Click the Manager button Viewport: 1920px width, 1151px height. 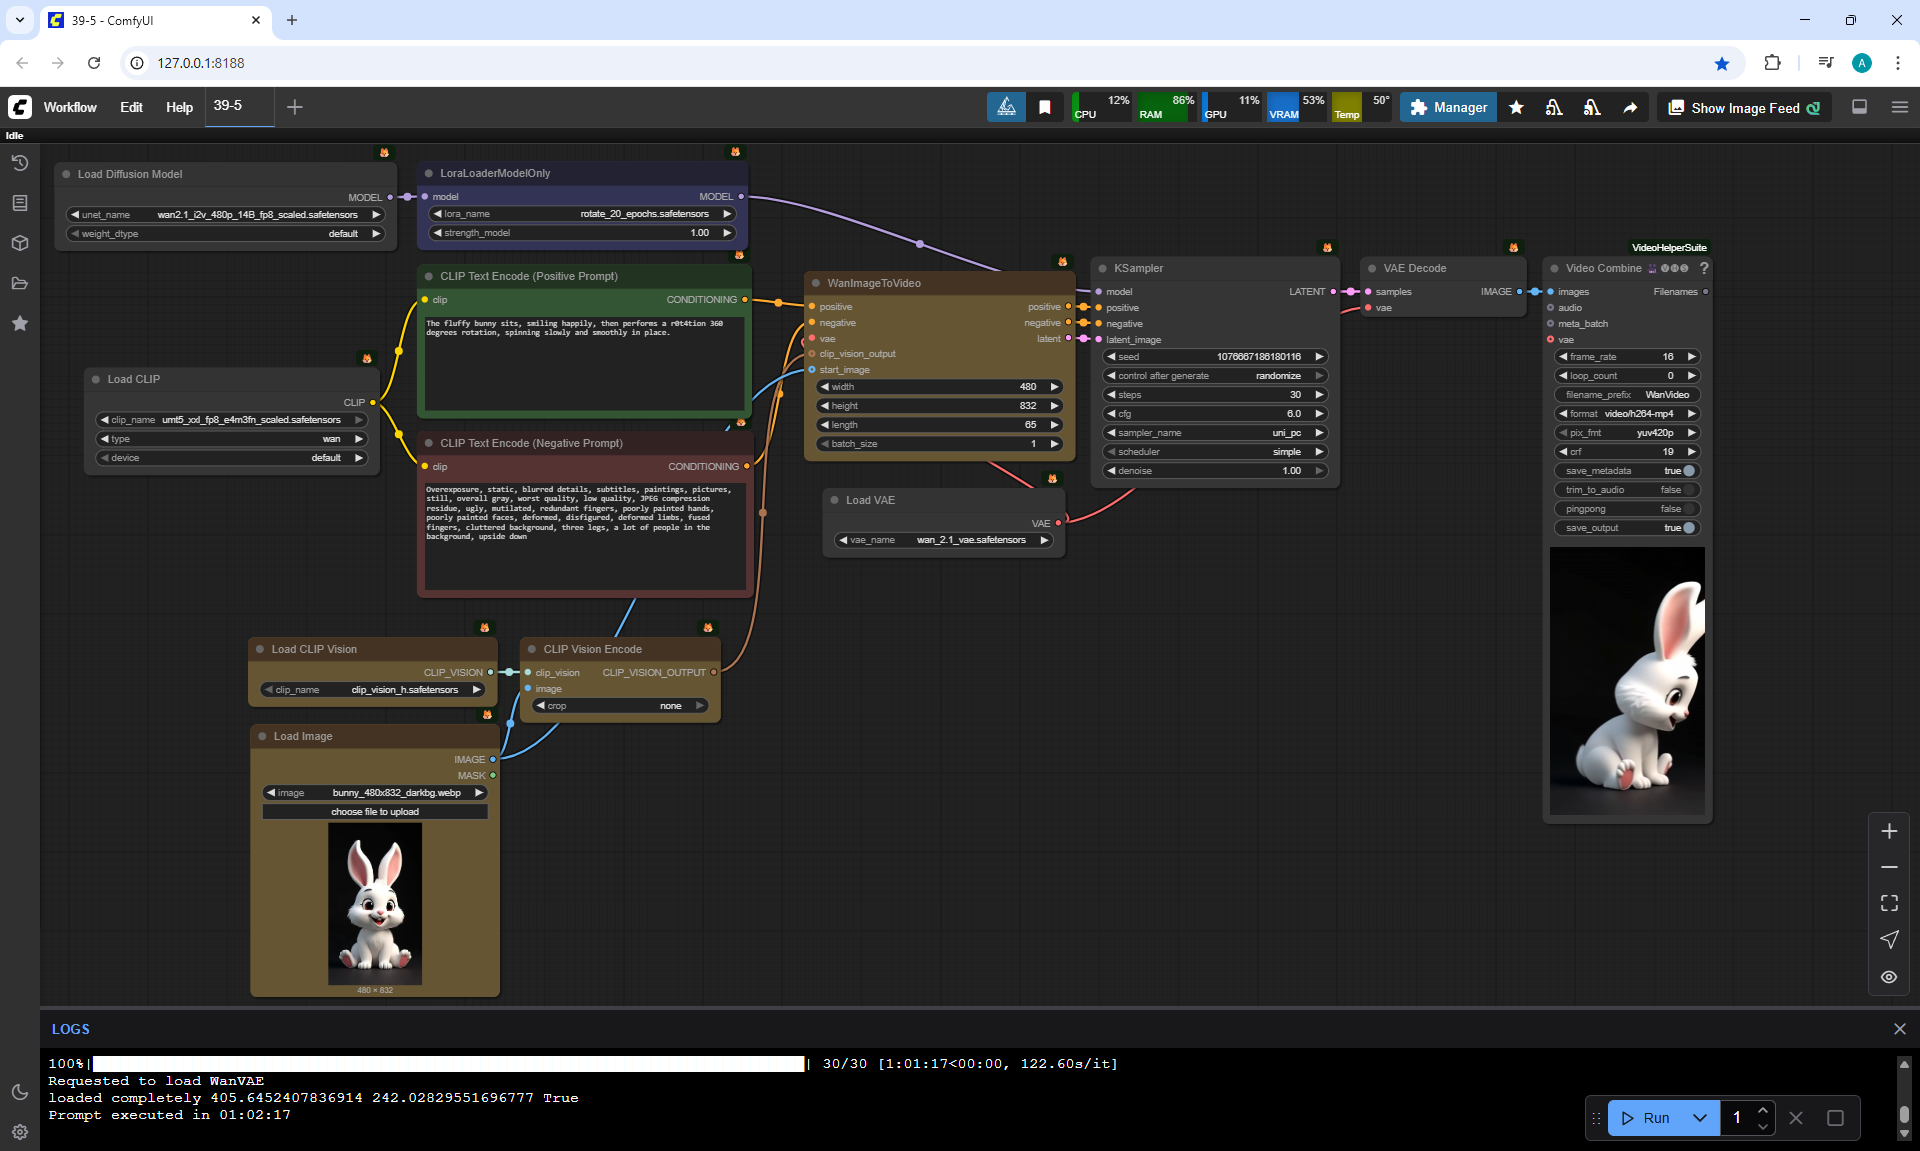click(x=1448, y=108)
